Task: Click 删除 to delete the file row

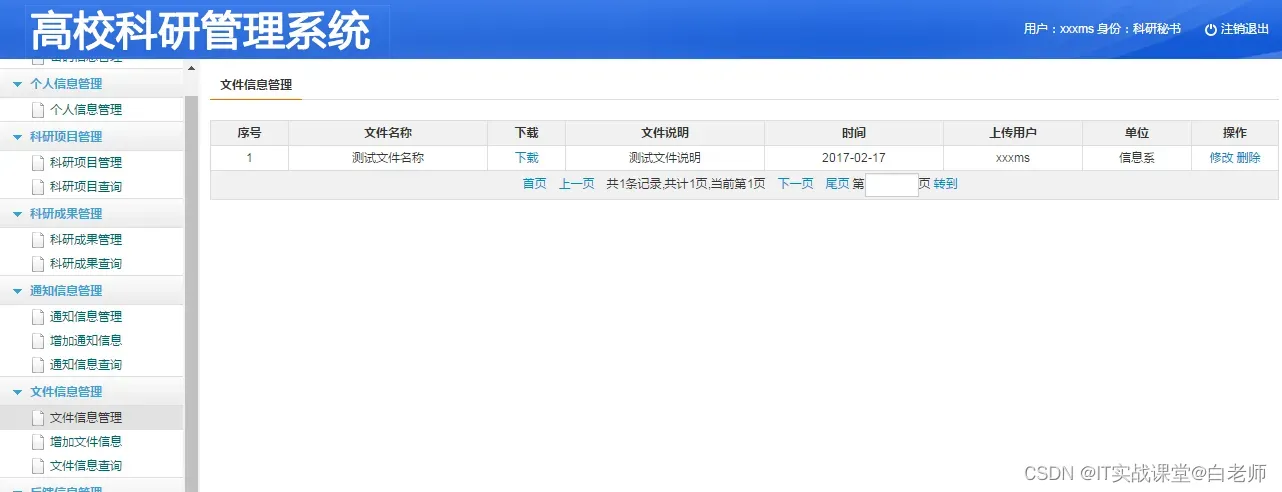Action: click(1248, 158)
